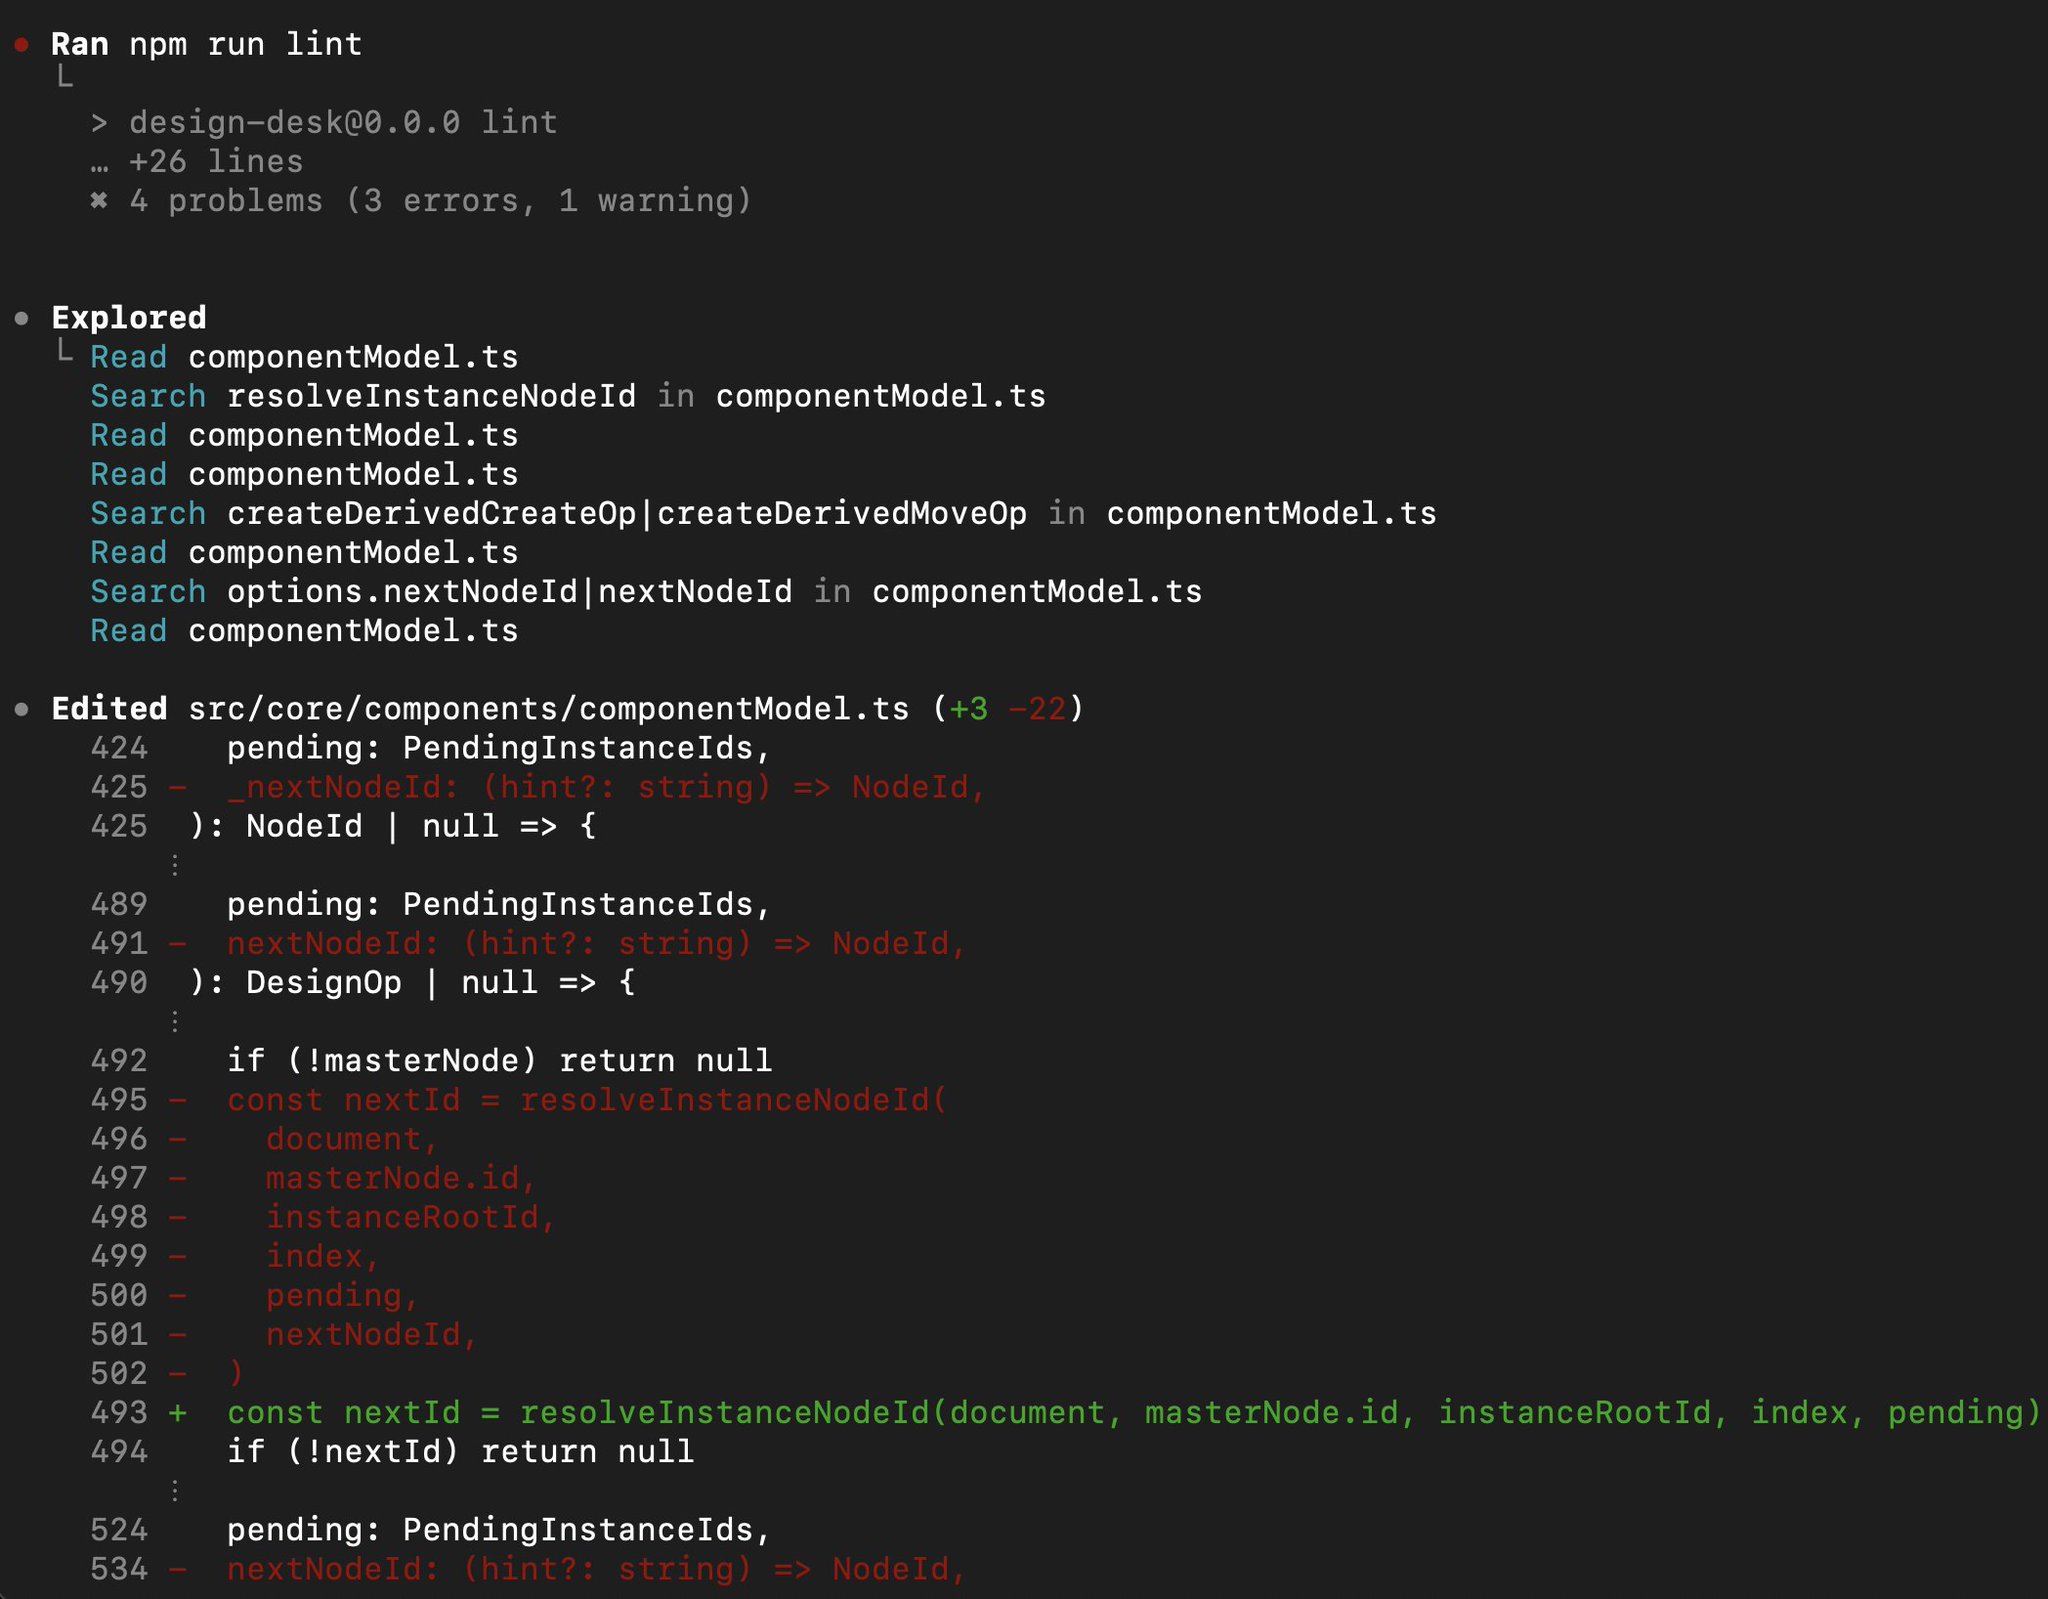Toggle the collapsed region after line 494

pos(176,1490)
